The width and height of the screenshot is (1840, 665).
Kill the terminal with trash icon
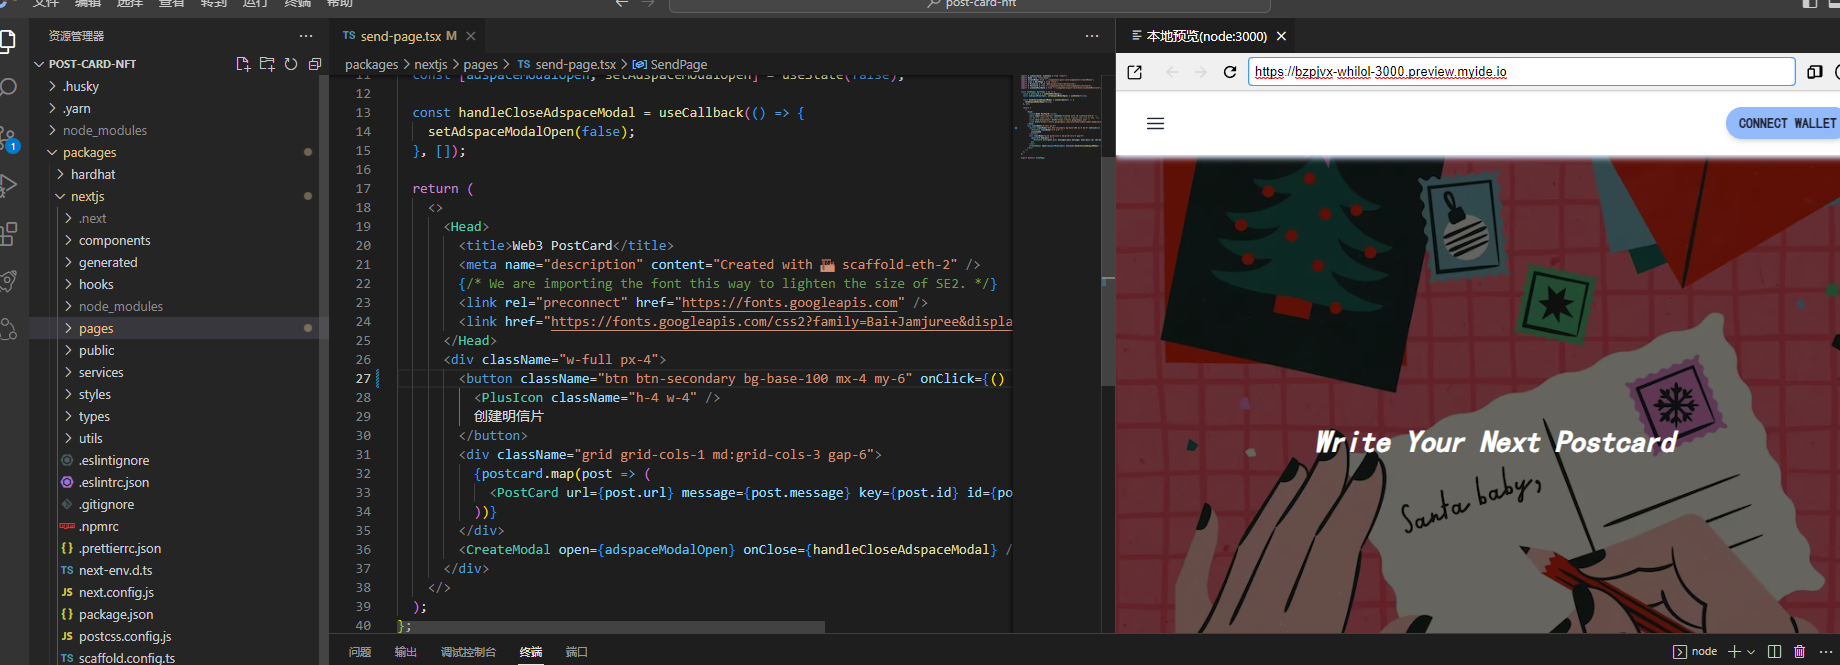pos(1800,651)
